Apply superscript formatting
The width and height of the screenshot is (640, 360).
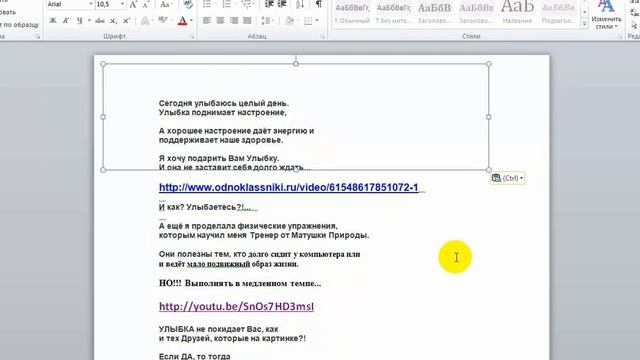point(127,20)
